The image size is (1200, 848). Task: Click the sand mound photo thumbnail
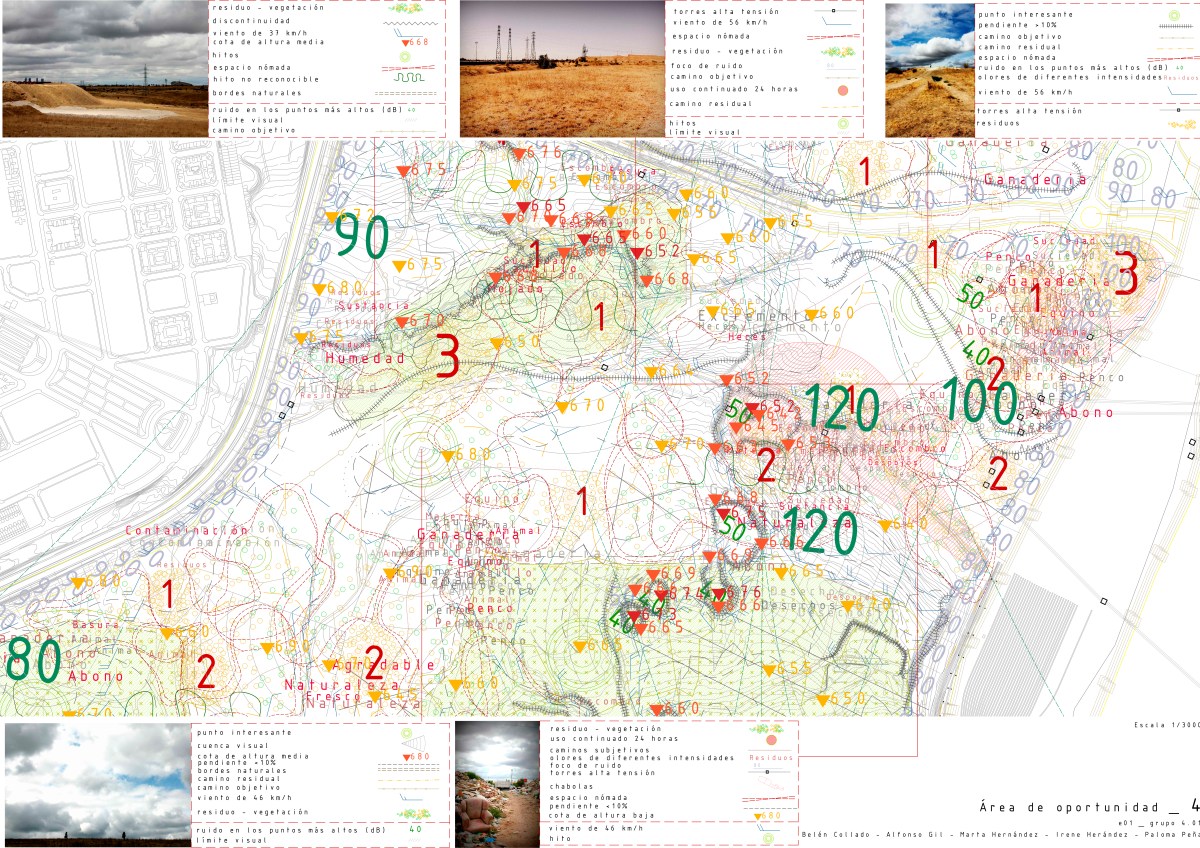[104, 69]
